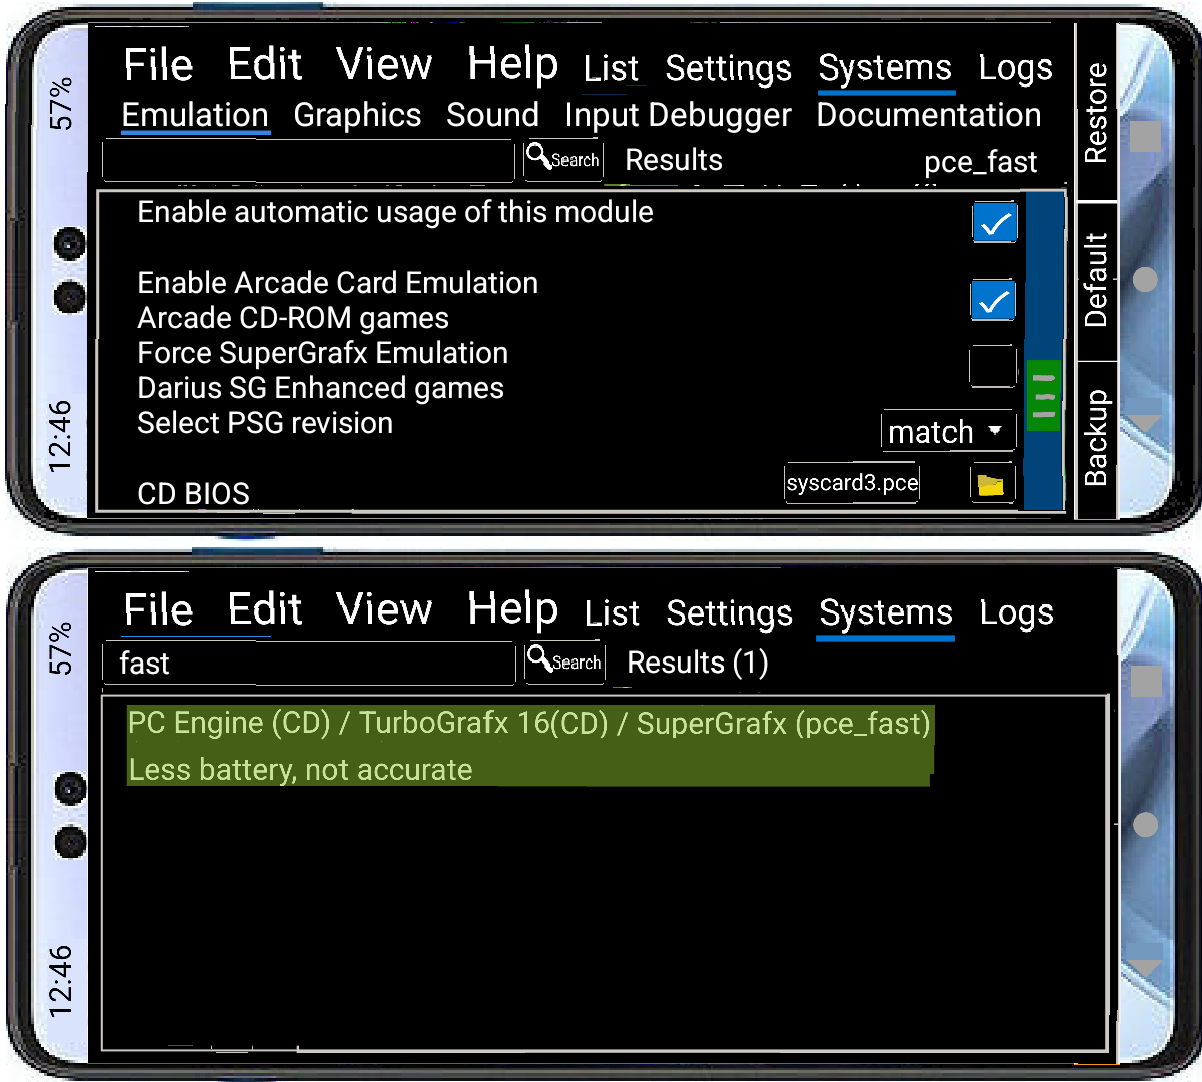1202x1082 pixels.
Task: Open Logs tab in top screen
Action: pos(1015,69)
